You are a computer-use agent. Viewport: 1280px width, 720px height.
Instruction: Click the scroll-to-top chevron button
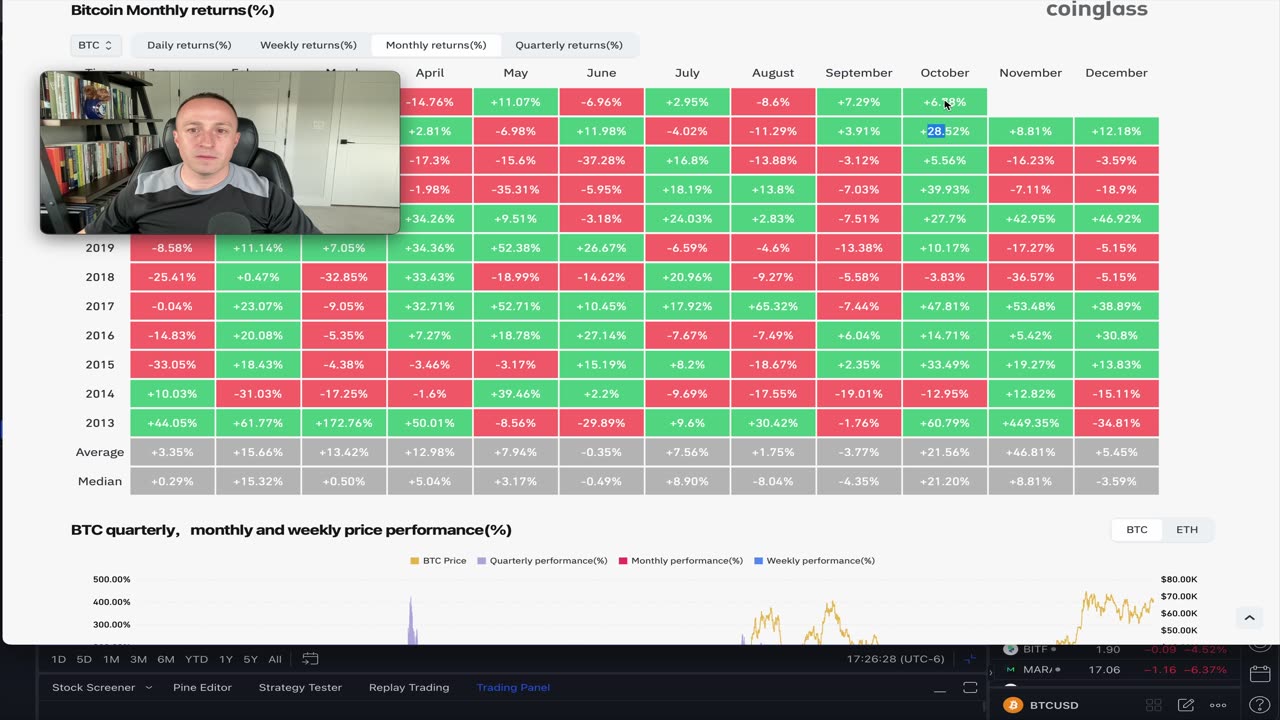1249,618
